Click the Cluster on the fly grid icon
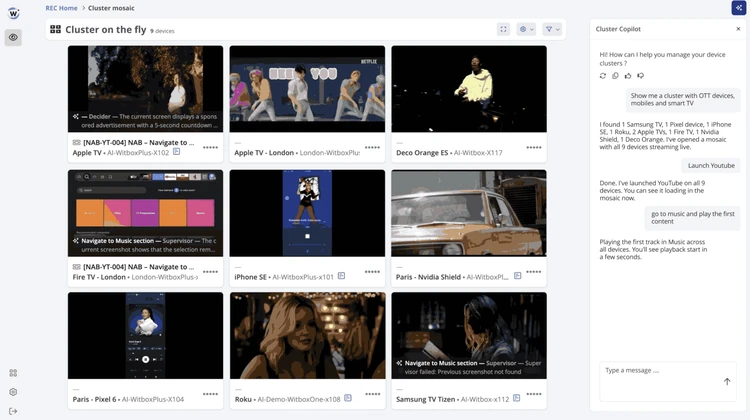Viewport: 750px width, 420px height. [55, 30]
